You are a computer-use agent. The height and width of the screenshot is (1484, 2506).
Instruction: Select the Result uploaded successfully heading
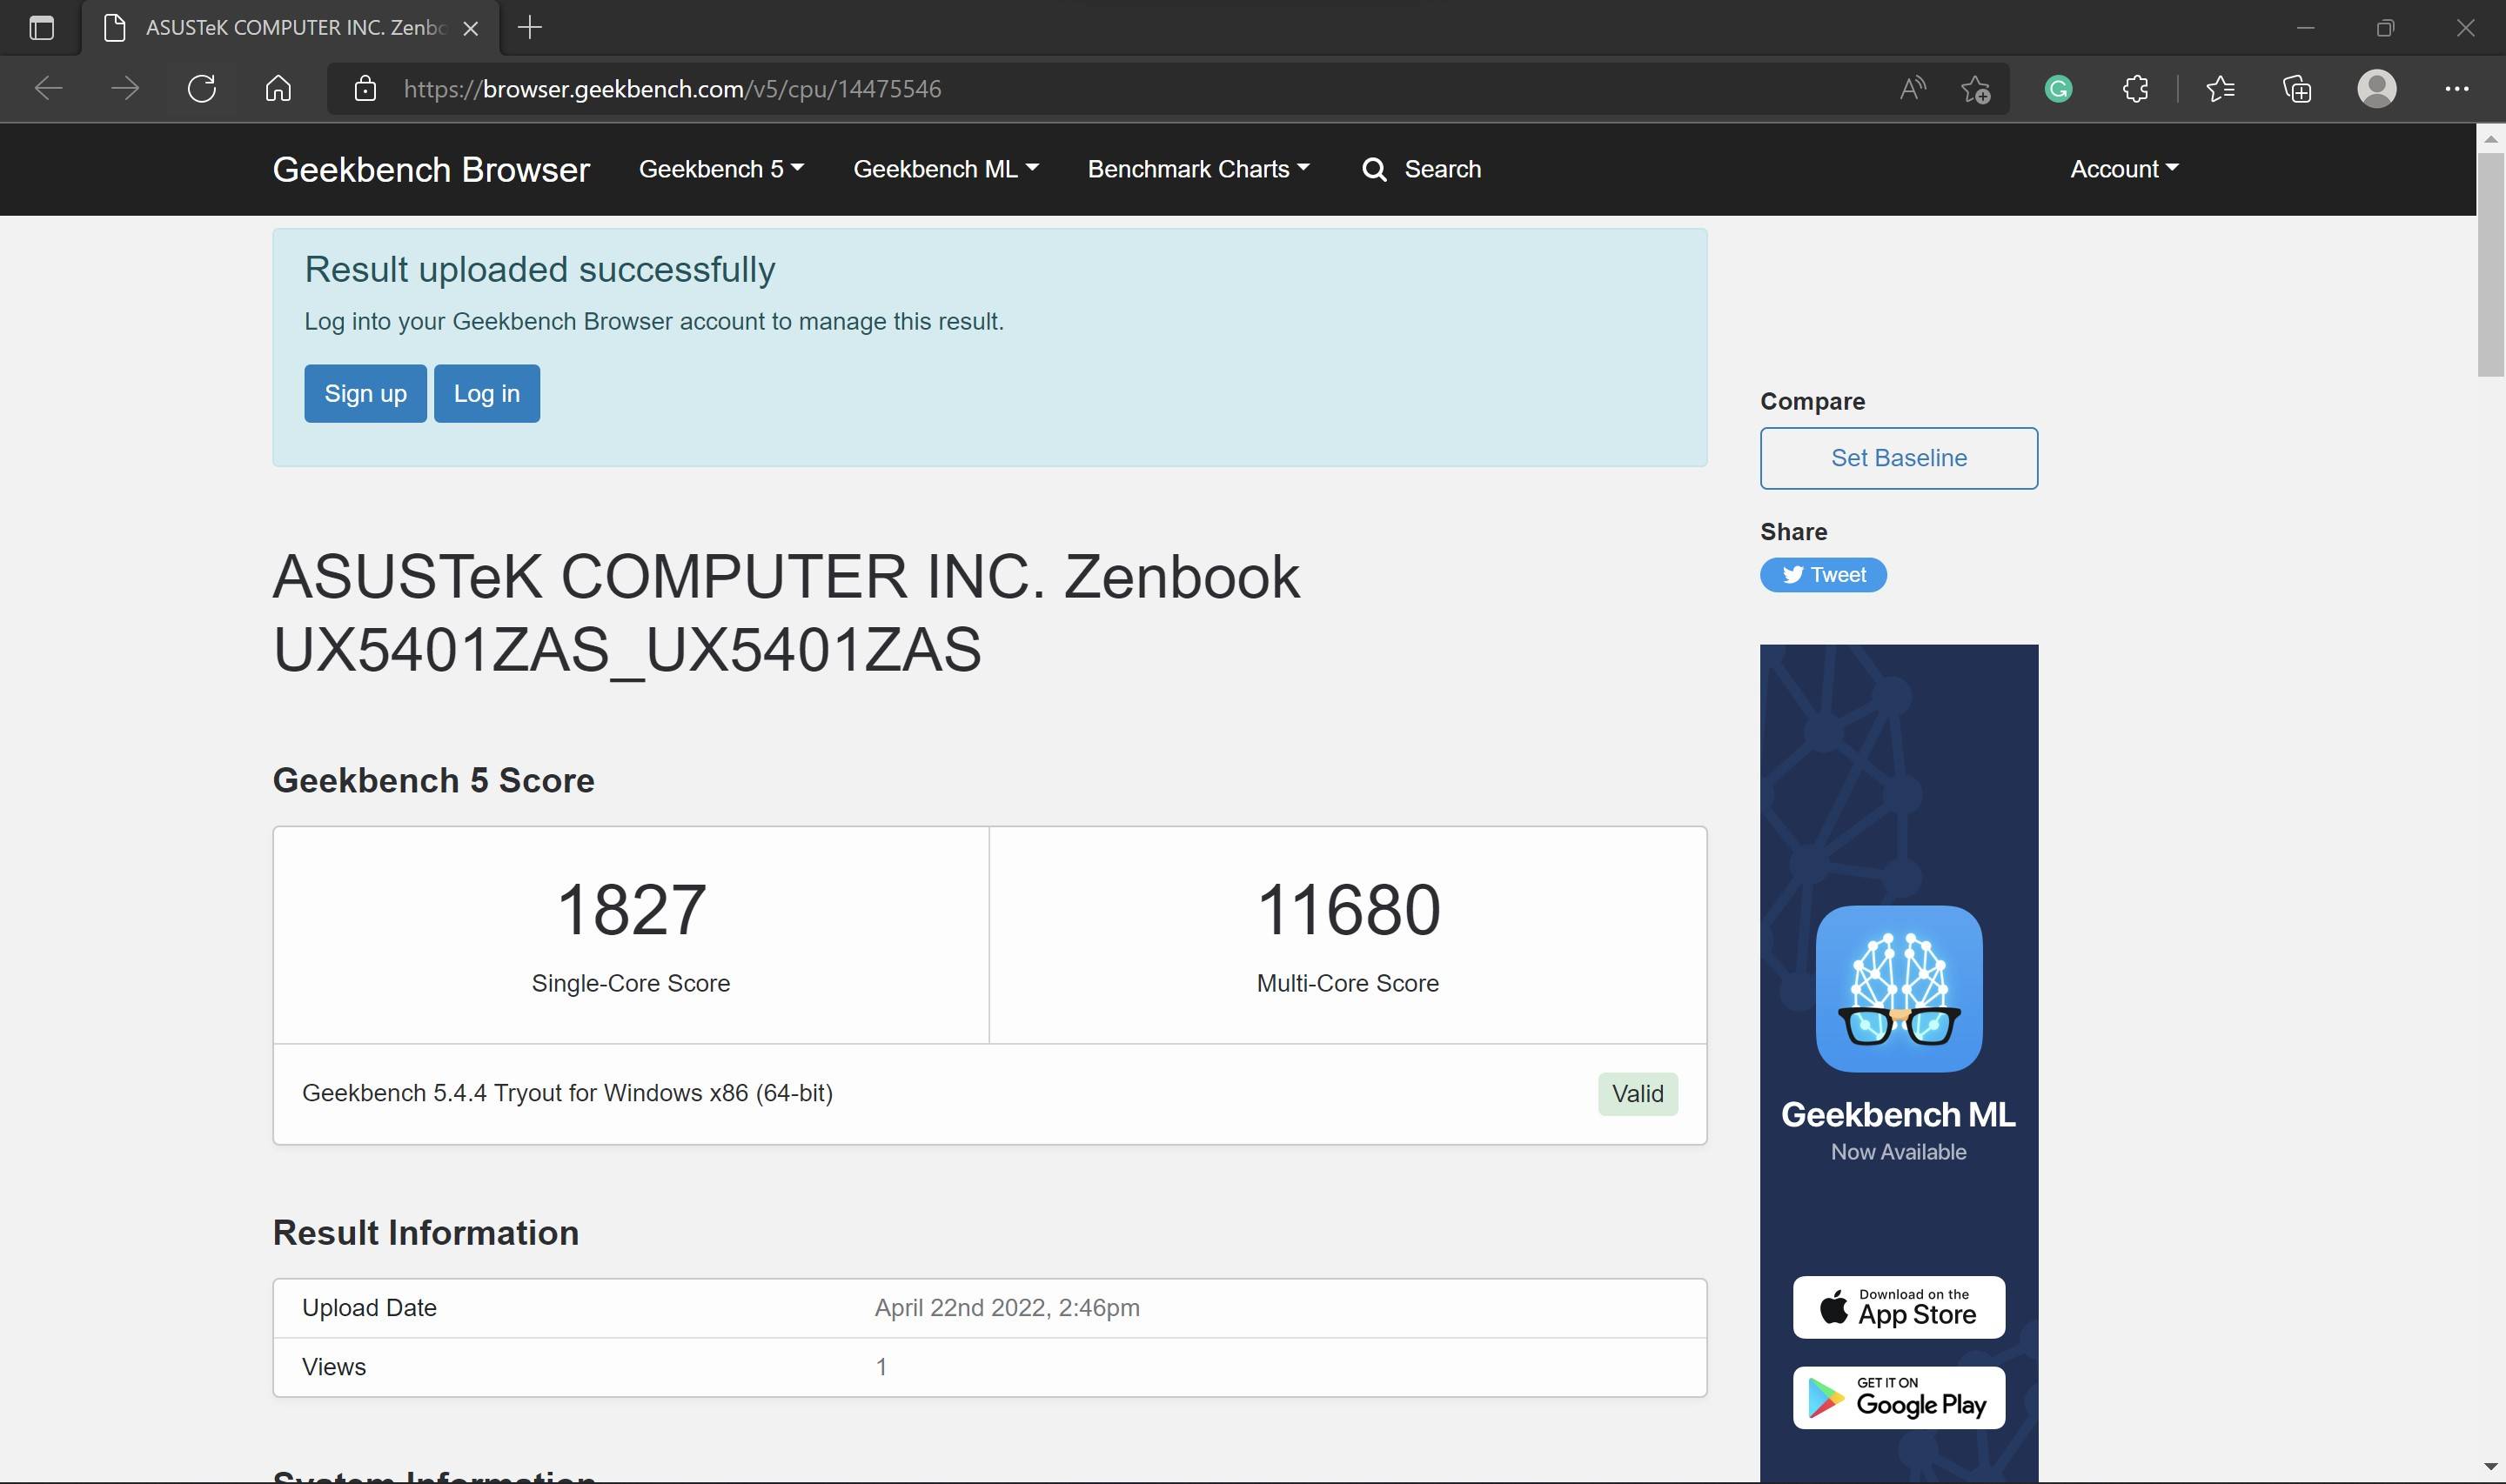tap(540, 269)
